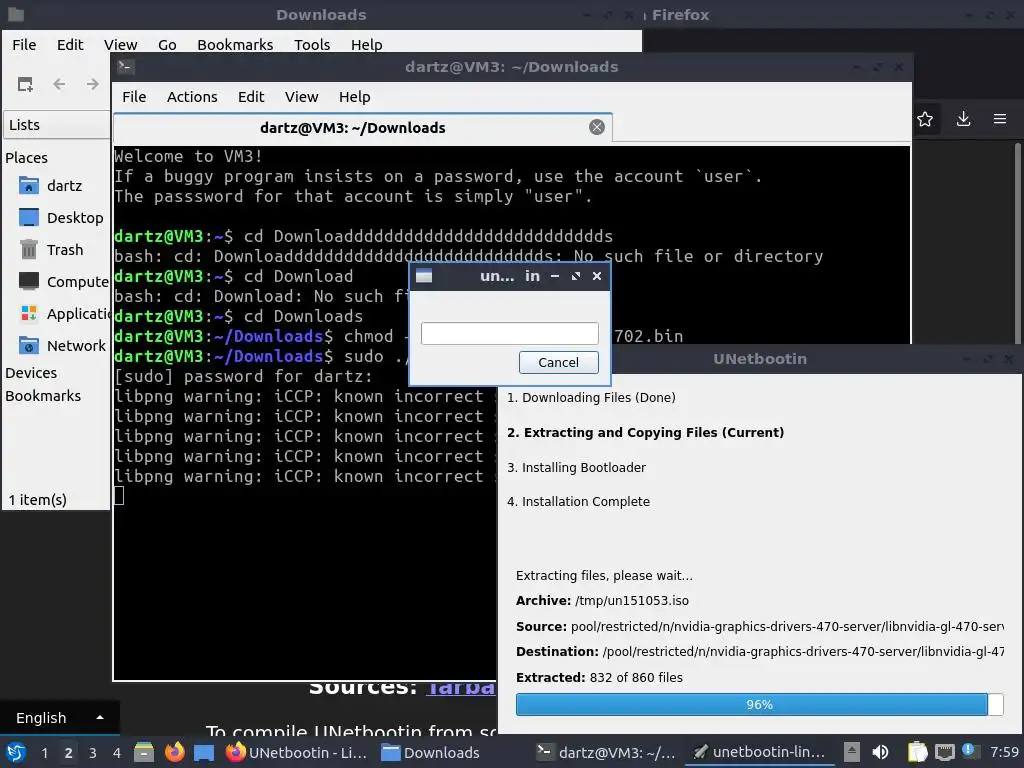Bookmark page with Firefox star icon
This screenshot has width=1024, height=768.
click(x=925, y=119)
